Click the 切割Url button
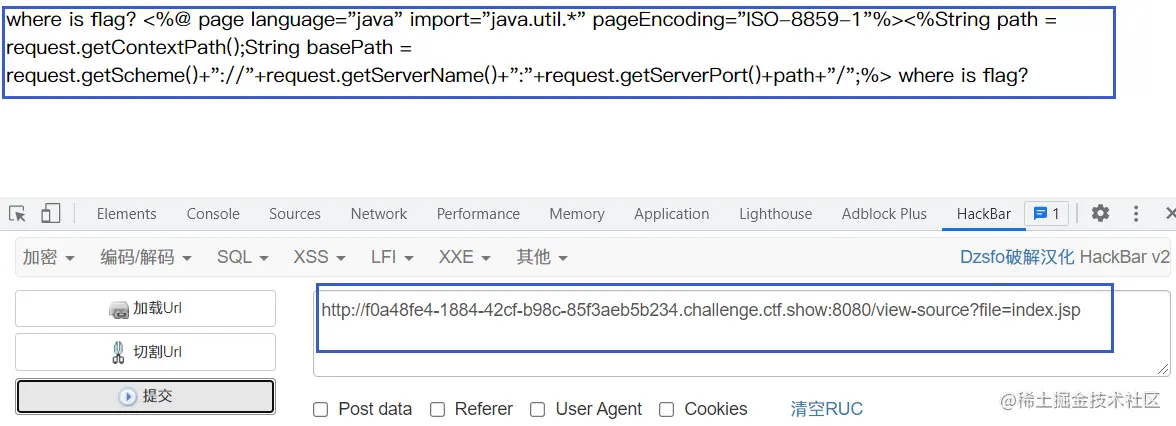 click(x=146, y=352)
